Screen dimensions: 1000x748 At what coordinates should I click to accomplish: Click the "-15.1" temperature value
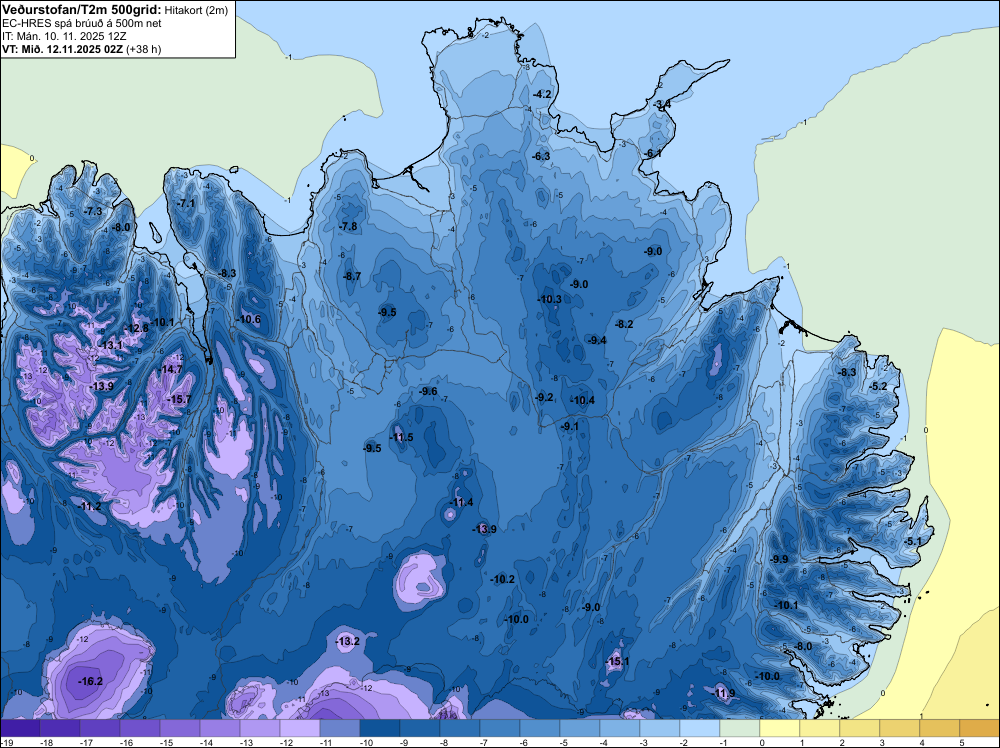tap(617, 661)
